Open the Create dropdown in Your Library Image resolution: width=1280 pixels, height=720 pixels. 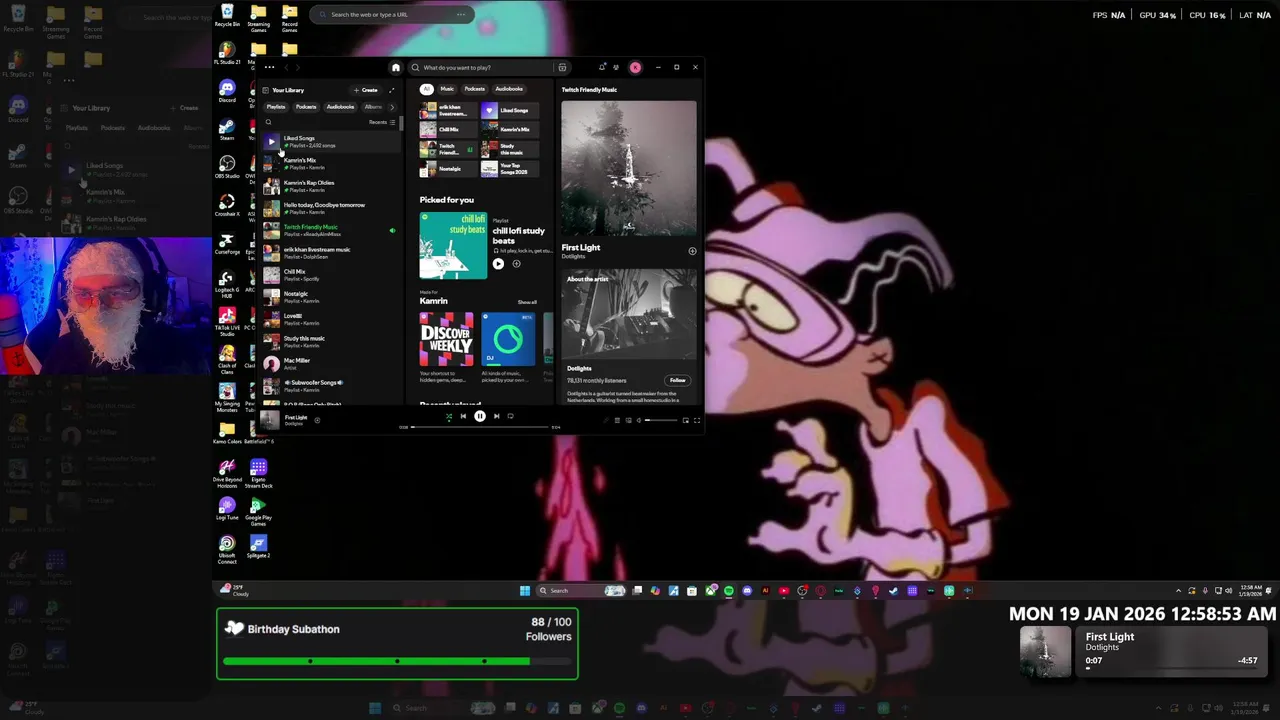pos(366,90)
